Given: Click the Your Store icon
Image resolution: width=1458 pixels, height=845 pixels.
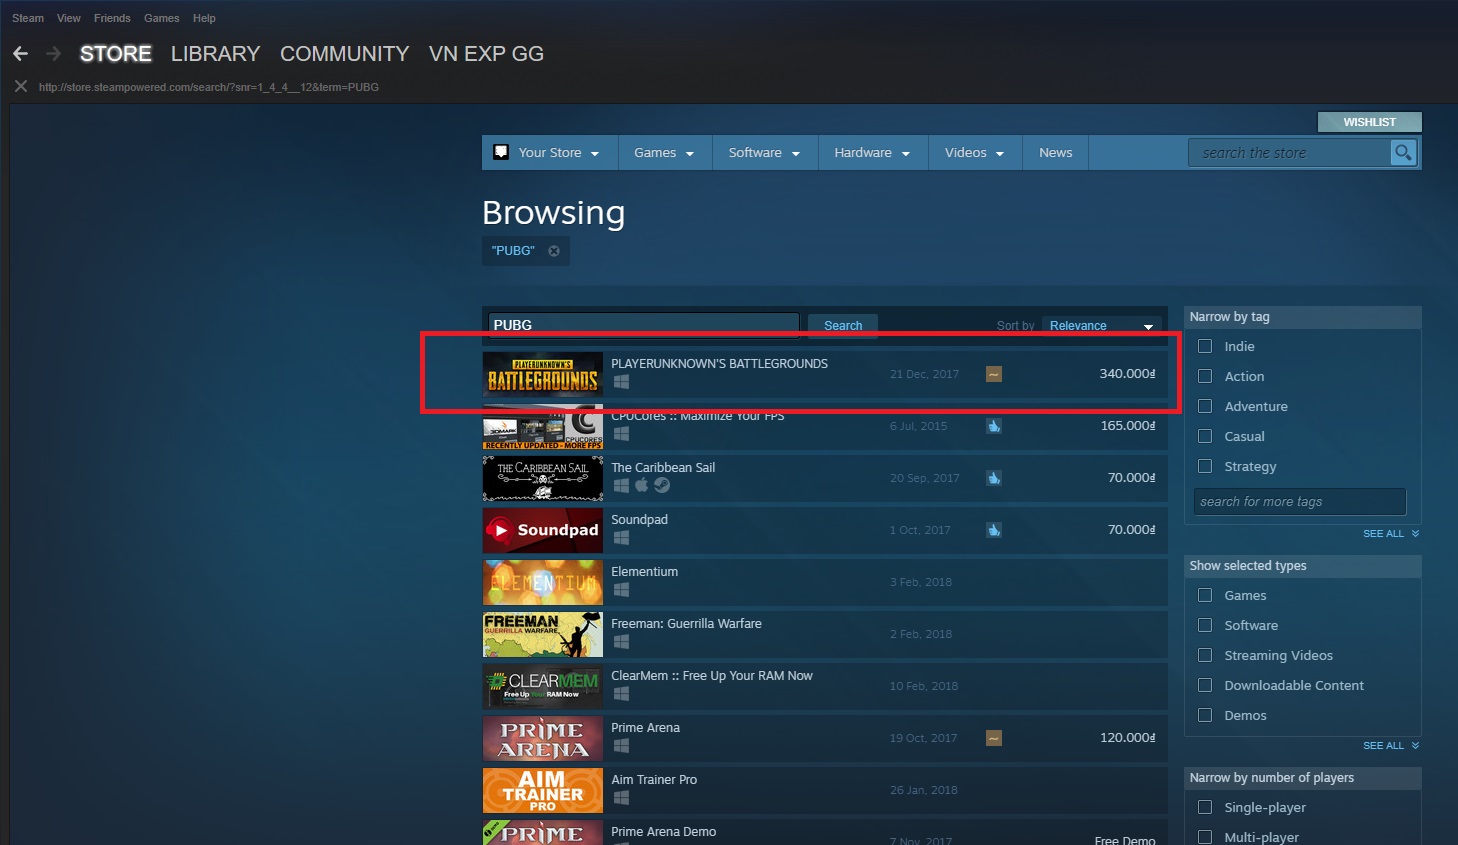Looking at the screenshot, I should point(502,152).
